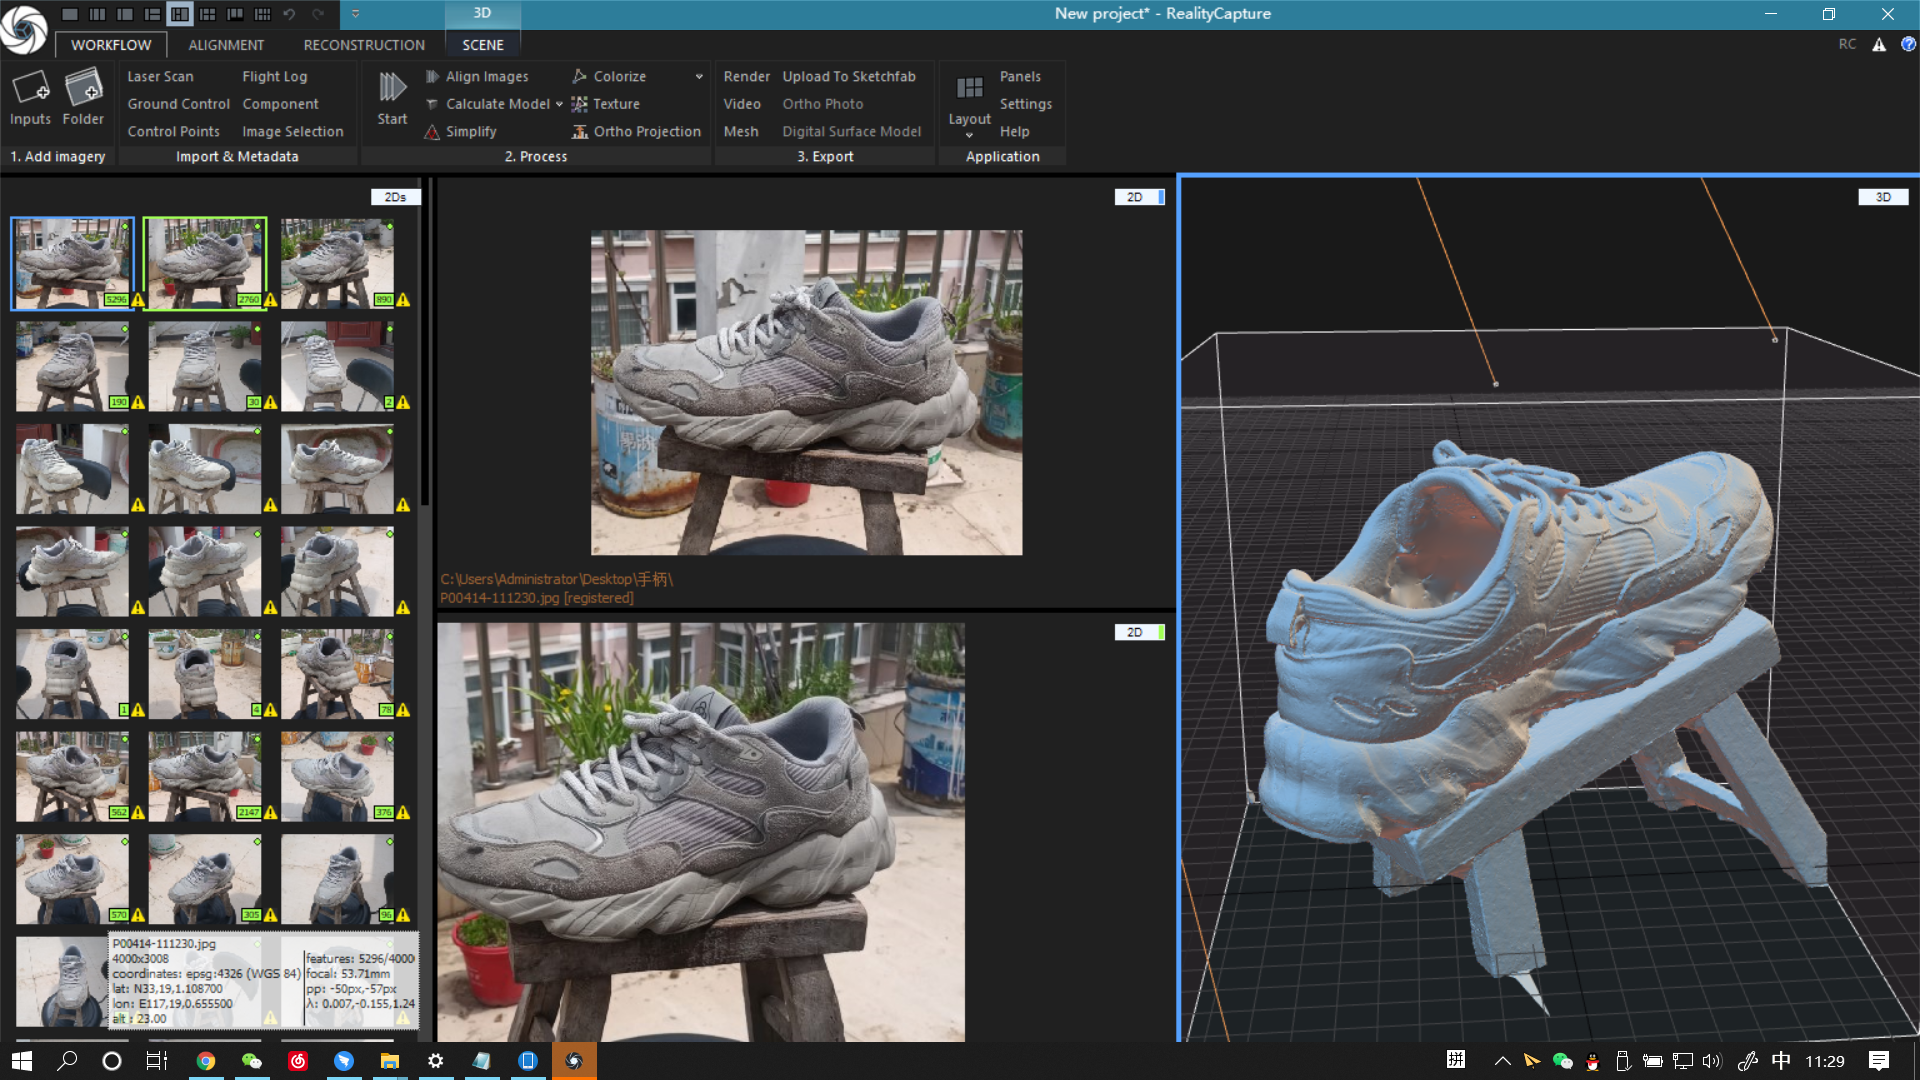Open the Colorize dropdown chevron

(x=698, y=76)
